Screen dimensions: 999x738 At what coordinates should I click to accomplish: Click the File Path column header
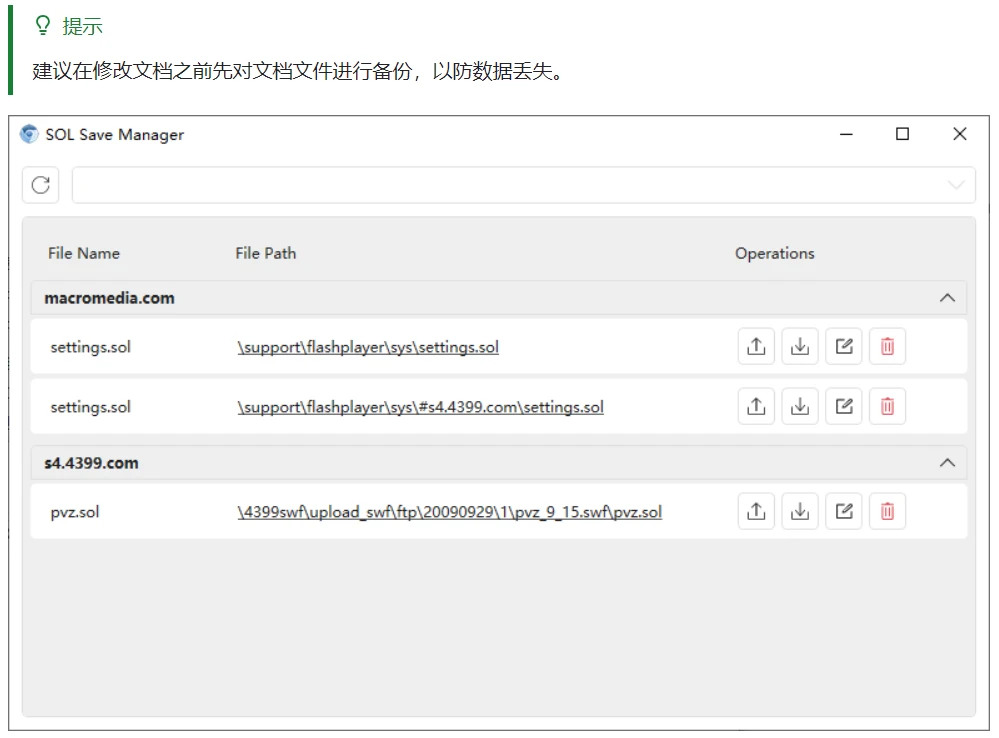click(266, 254)
